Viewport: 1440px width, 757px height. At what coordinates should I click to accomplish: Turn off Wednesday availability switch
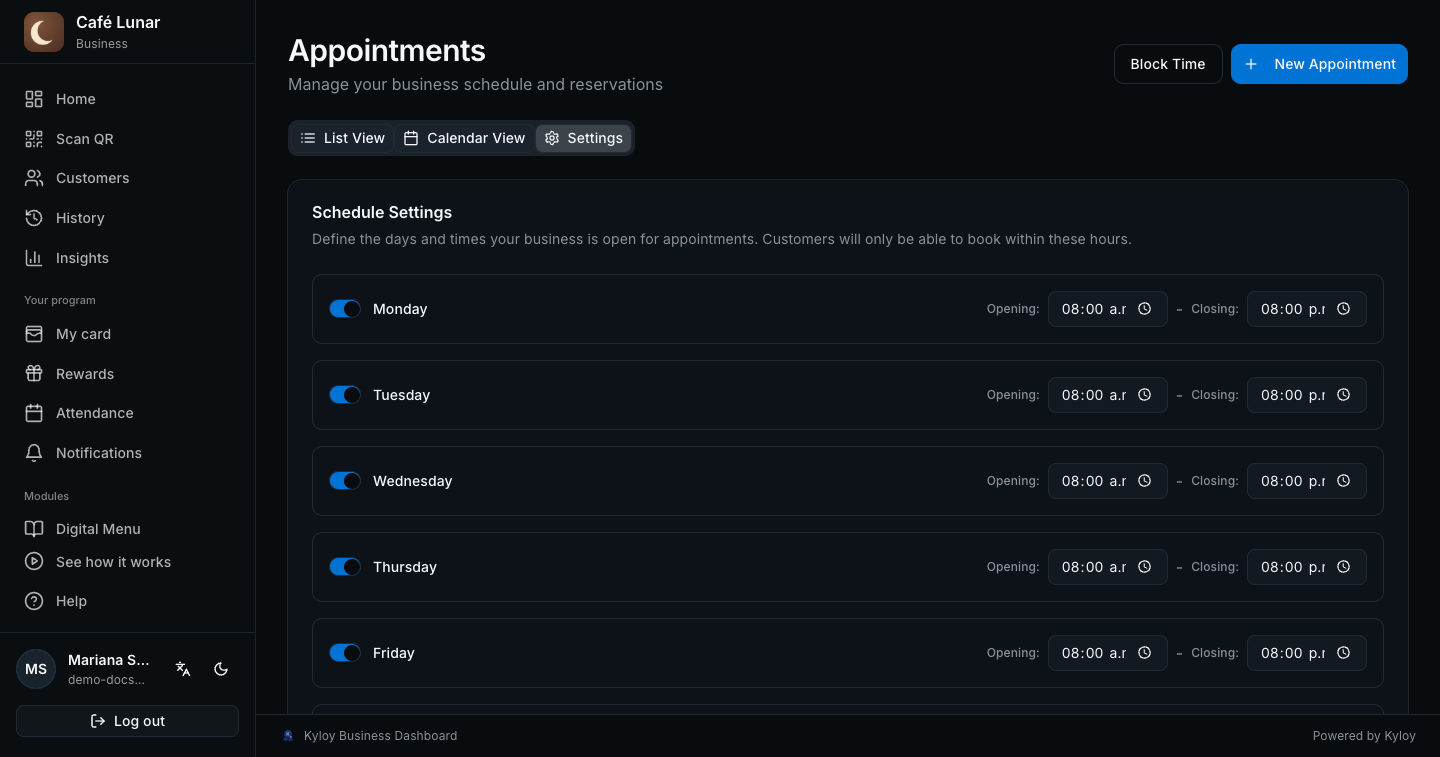point(345,481)
